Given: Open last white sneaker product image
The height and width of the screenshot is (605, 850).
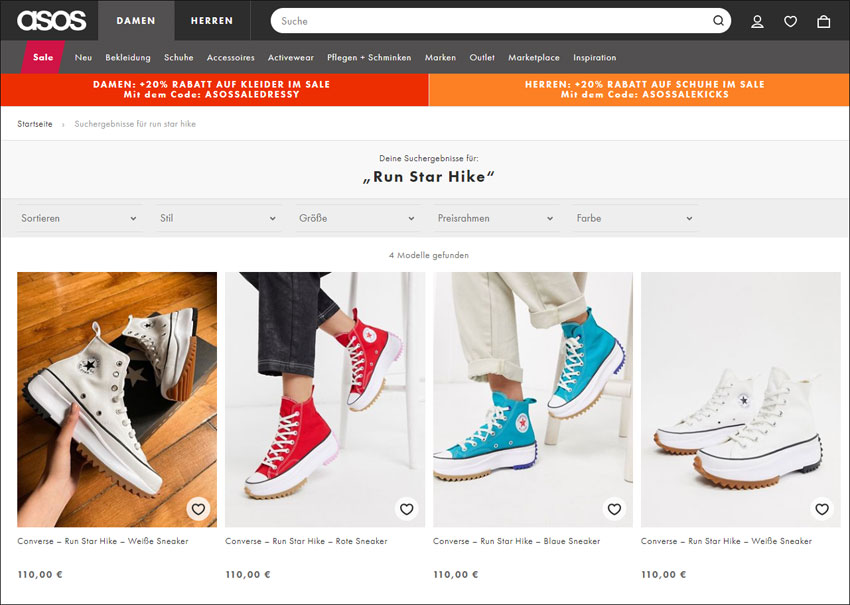Looking at the screenshot, I should 740,400.
